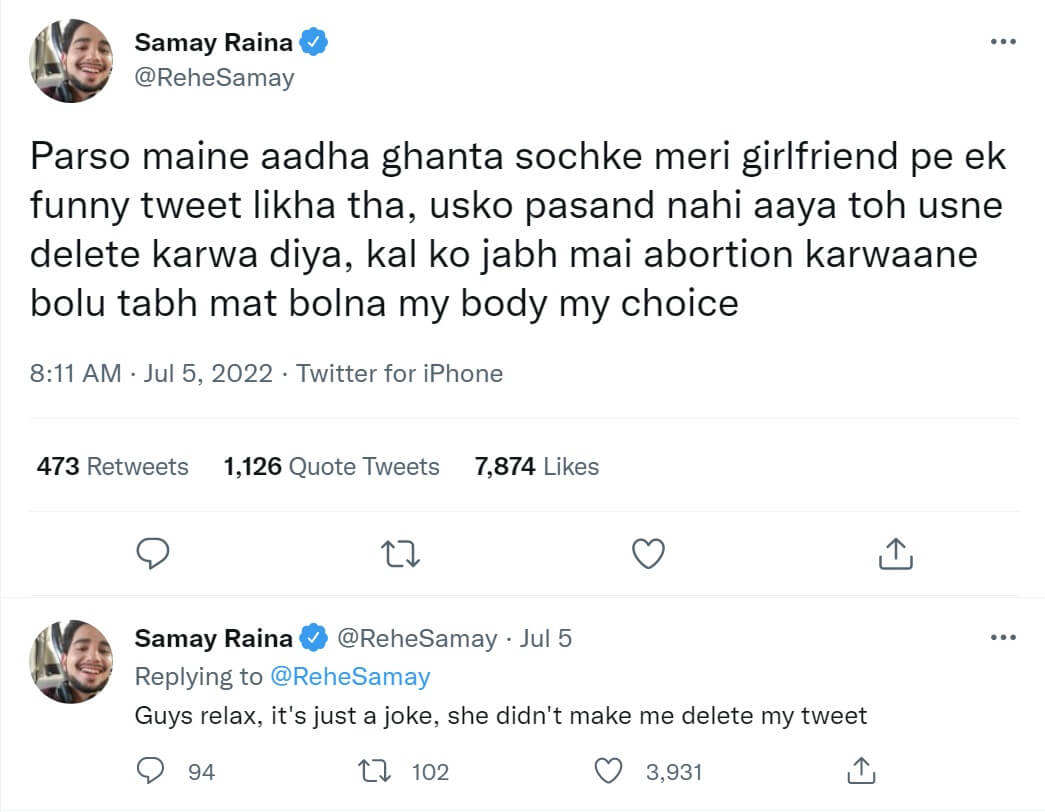Open more options on main tweet
The image size is (1045, 812).
(1002, 42)
